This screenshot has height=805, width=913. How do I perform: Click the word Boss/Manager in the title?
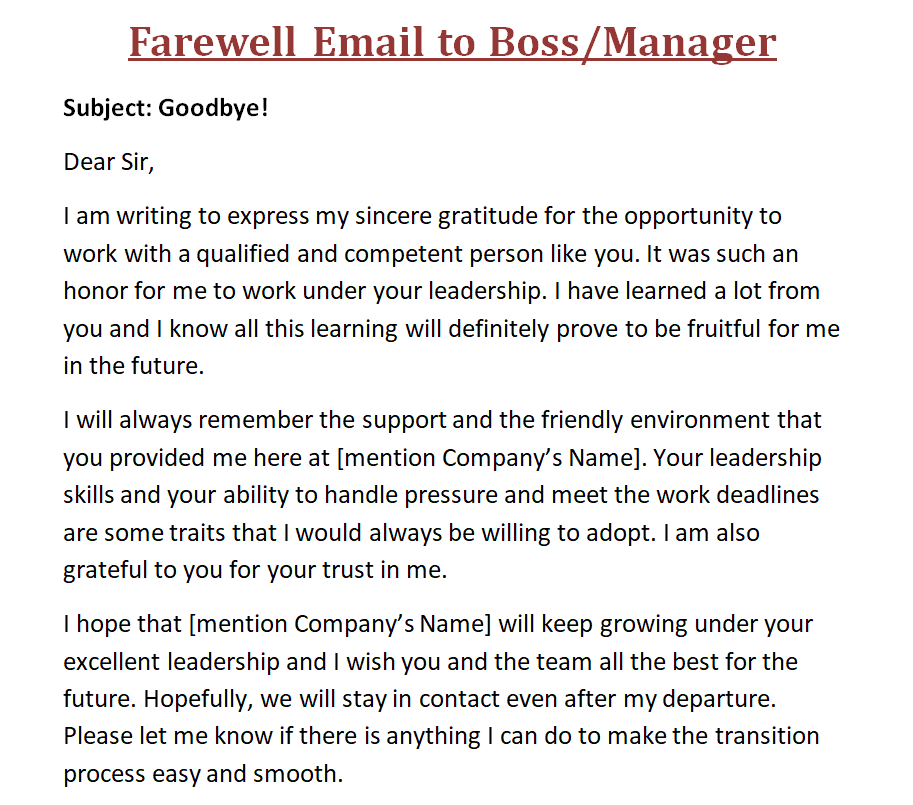click(631, 43)
